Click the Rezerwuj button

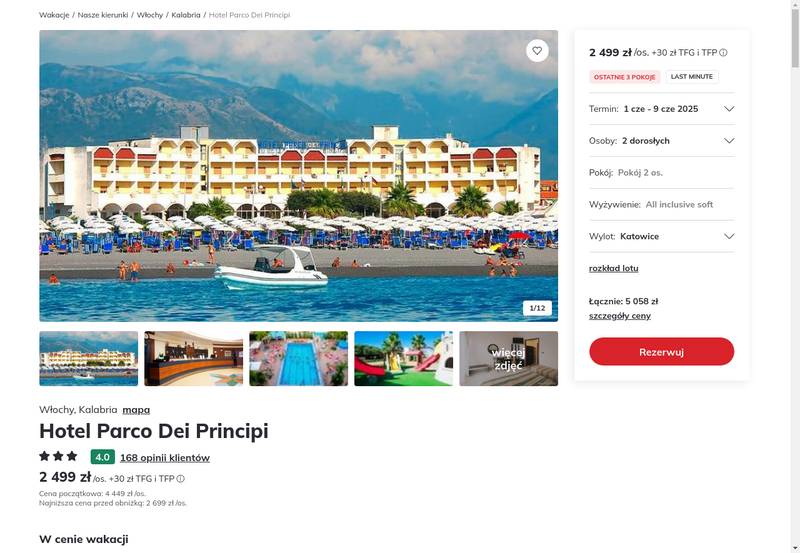point(661,351)
